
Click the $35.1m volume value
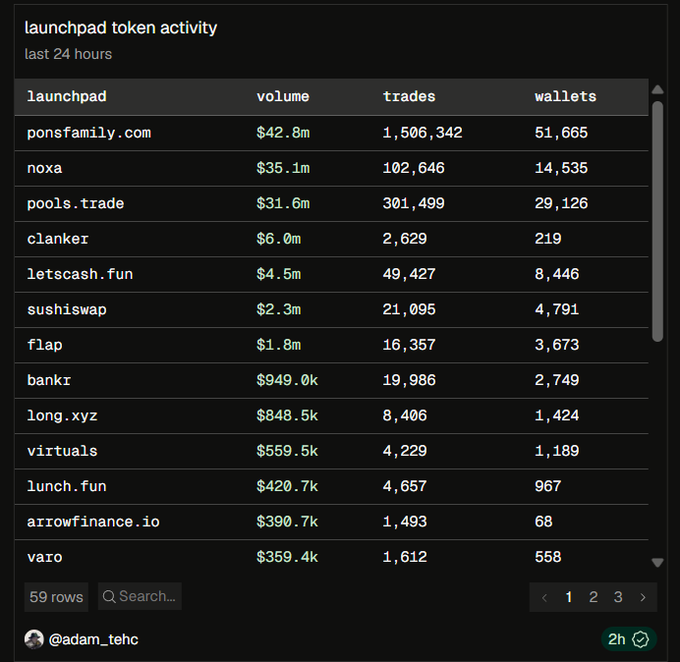coord(283,168)
